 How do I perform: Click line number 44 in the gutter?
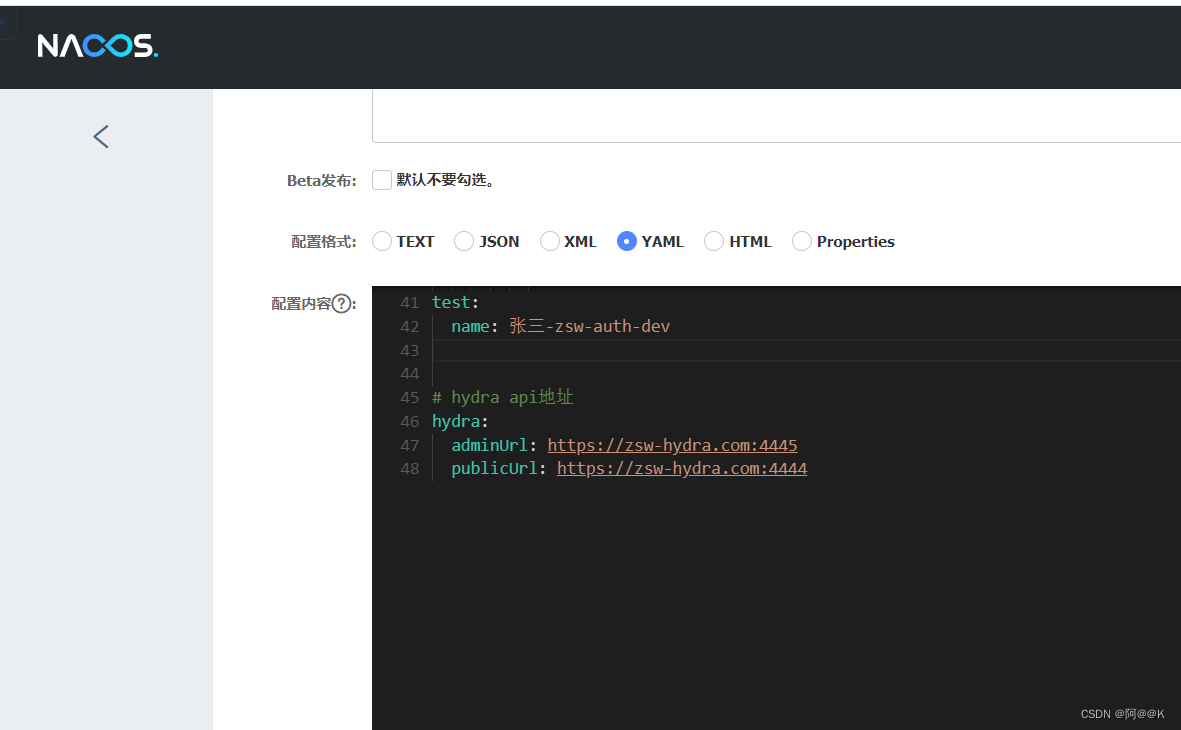[x=409, y=374]
